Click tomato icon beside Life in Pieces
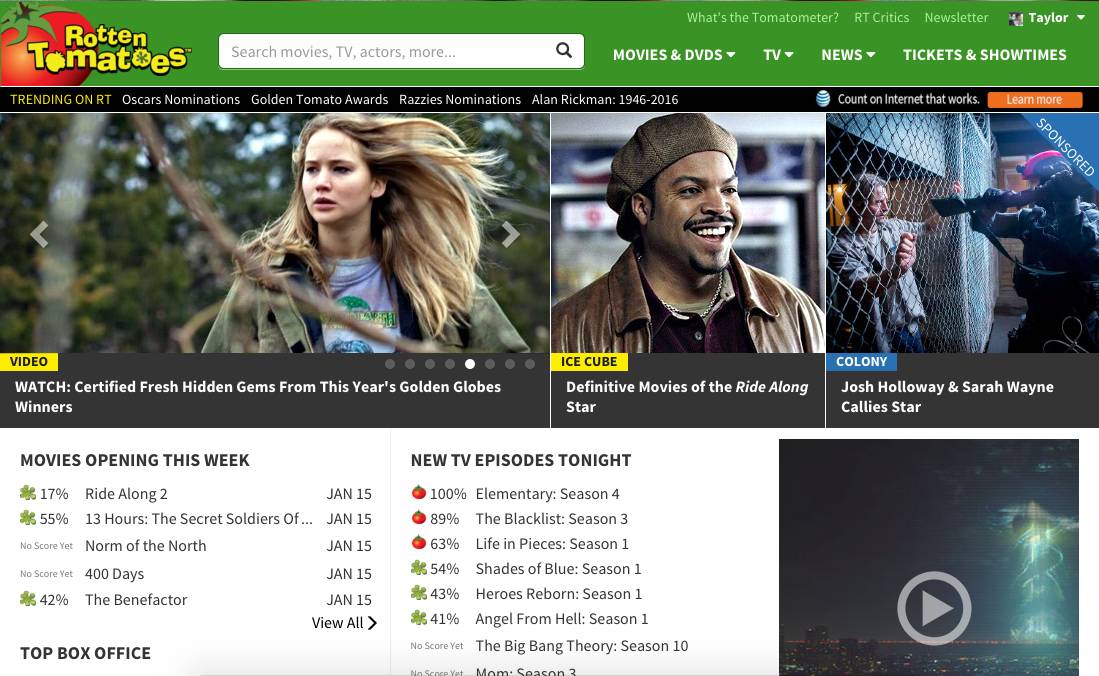 click(418, 542)
